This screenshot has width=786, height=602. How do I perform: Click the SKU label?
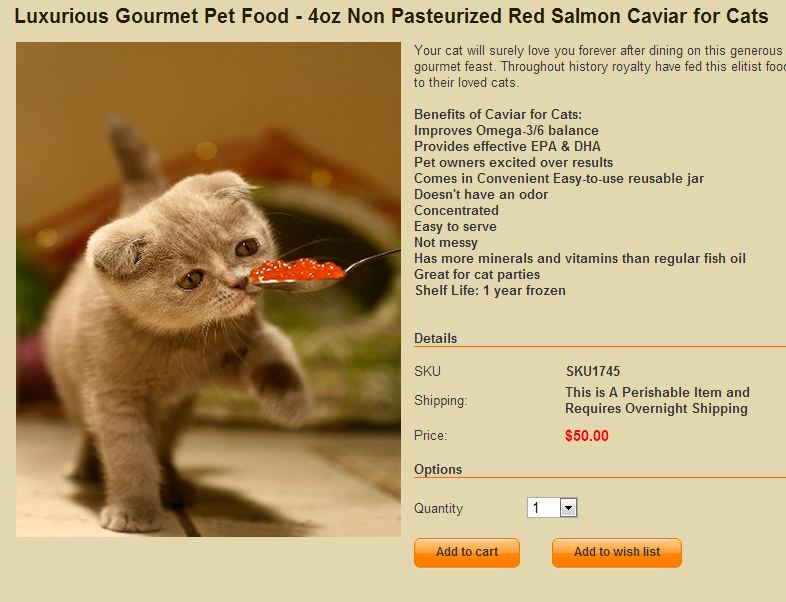[x=427, y=371]
